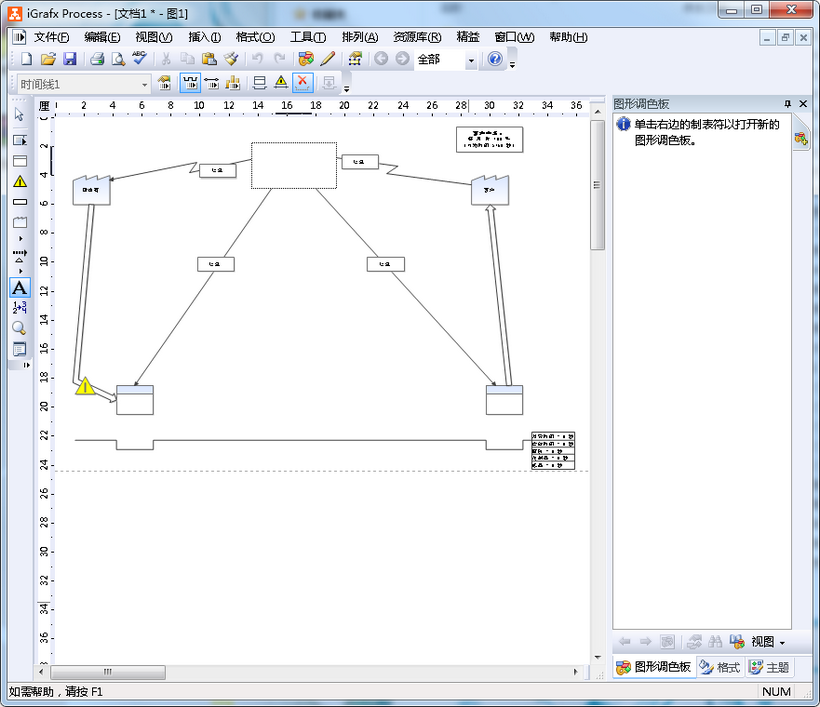Select the left factory shape on canvas
Viewport: 820px width, 707px height.
coord(92,190)
